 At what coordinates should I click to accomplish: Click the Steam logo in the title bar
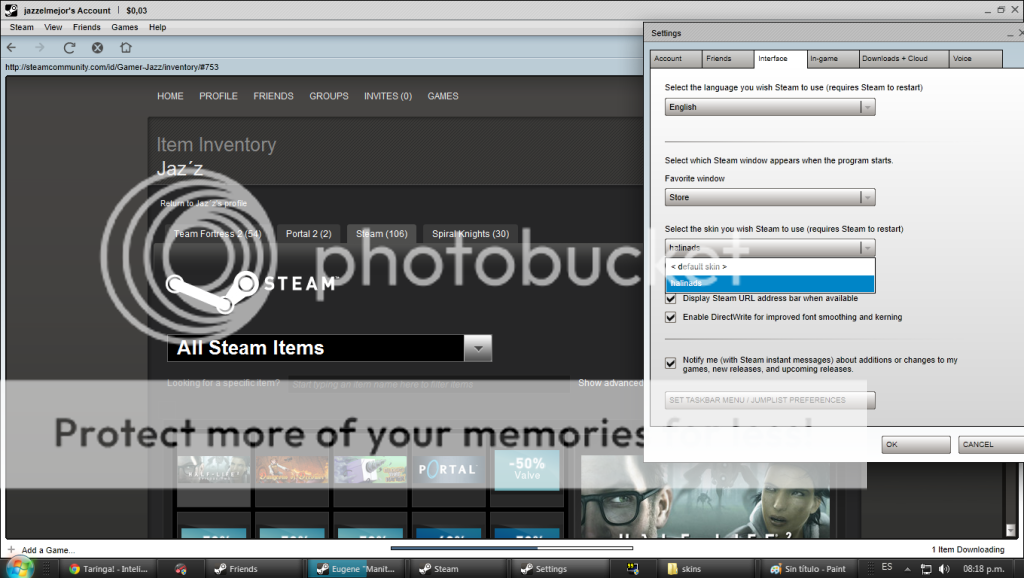tap(11, 10)
